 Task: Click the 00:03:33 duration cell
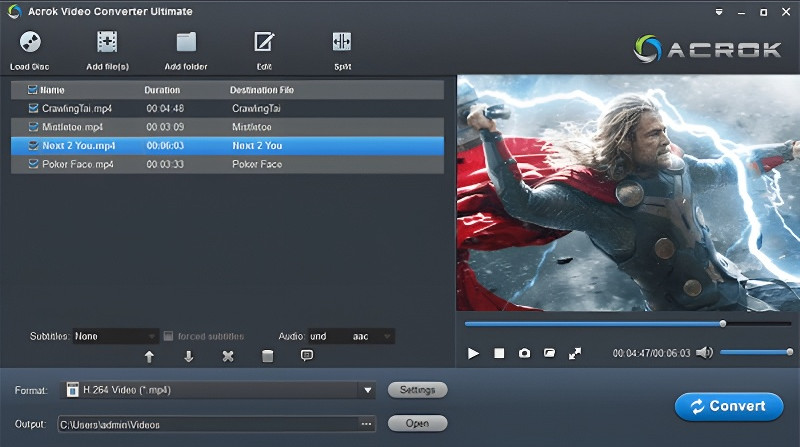point(165,164)
